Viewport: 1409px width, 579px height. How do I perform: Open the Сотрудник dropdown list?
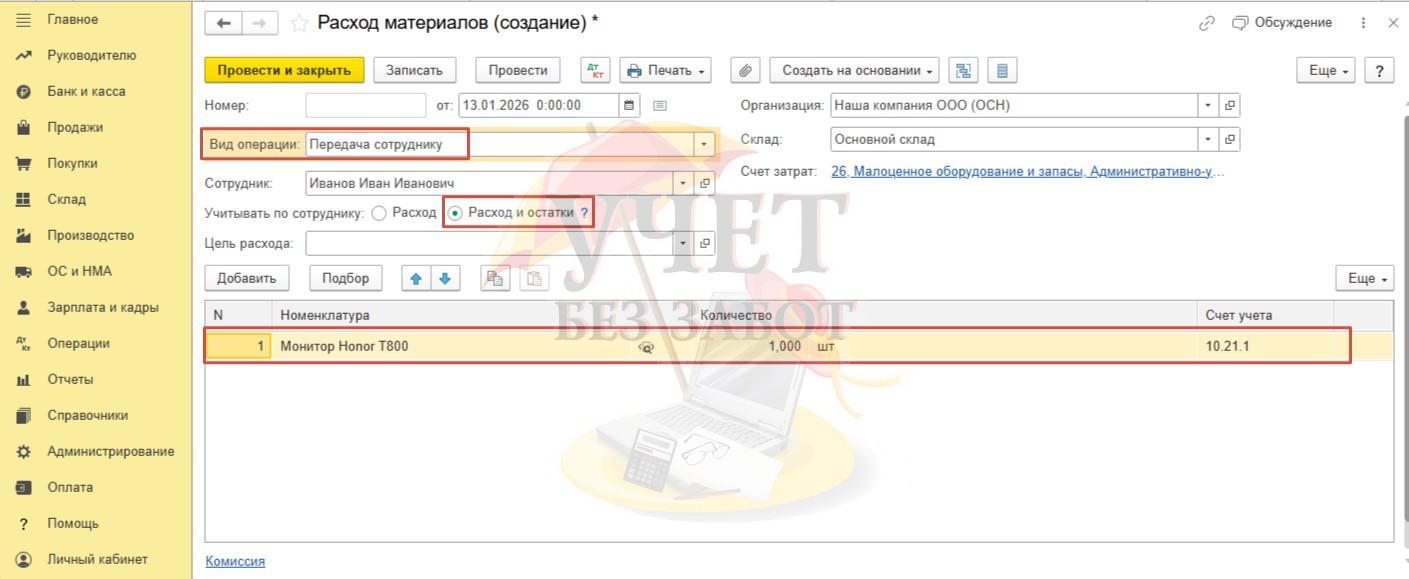pyautogui.click(x=684, y=184)
